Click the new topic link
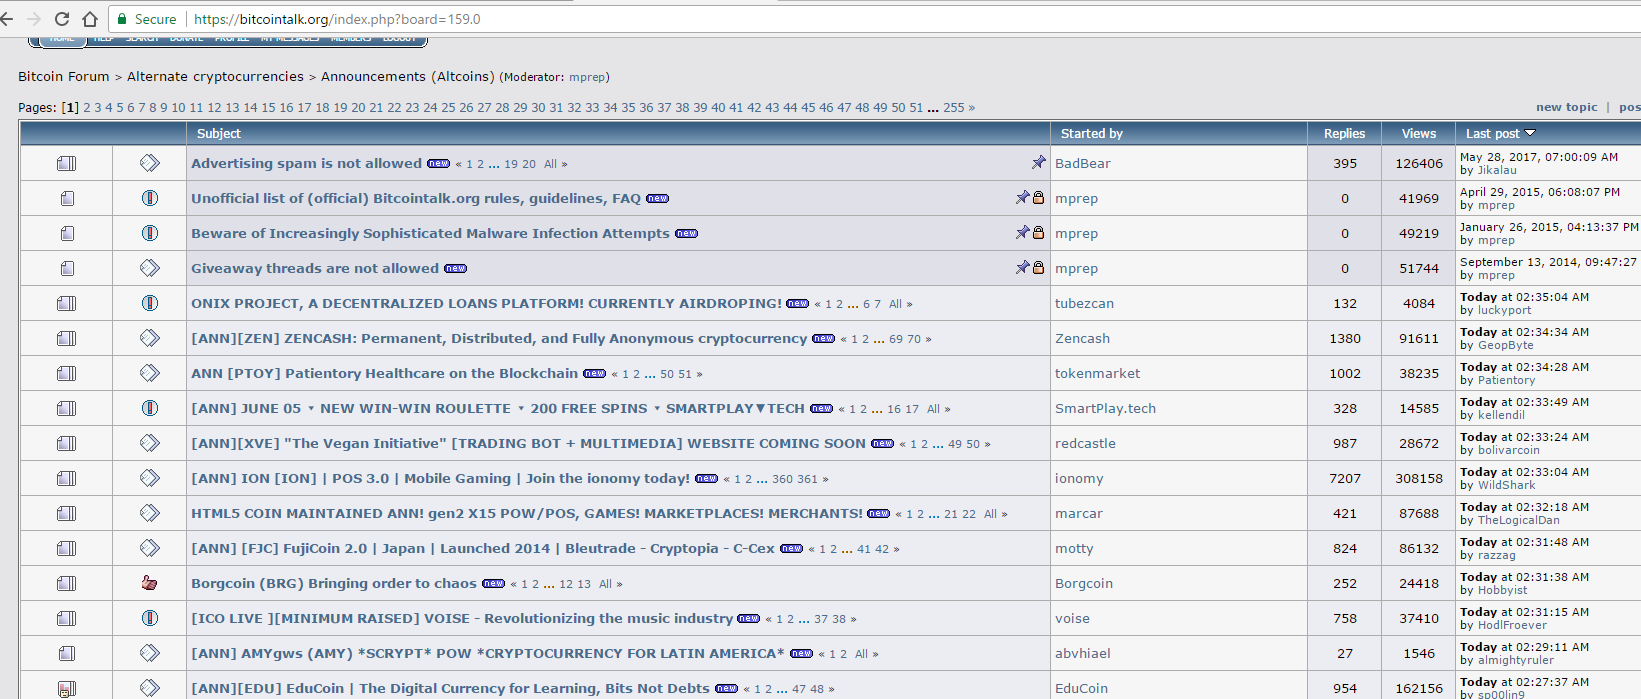 [x=1566, y=107]
